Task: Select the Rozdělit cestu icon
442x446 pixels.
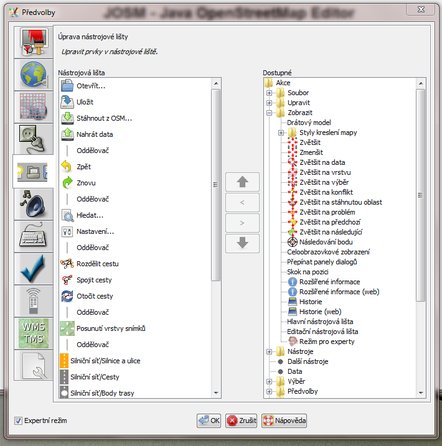Action: pyautogui.click(x=67, y=264)
